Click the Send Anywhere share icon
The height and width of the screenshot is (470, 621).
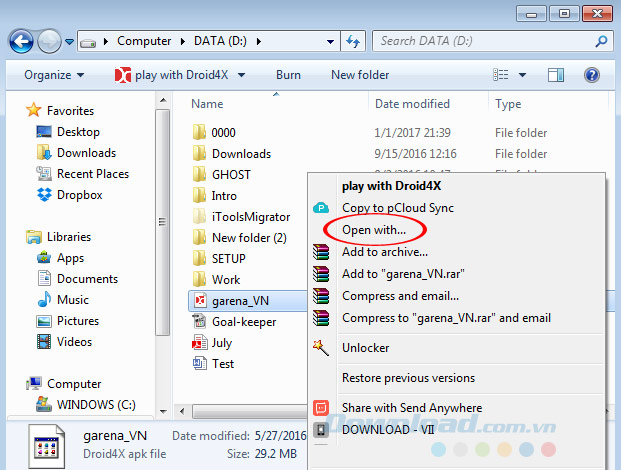(x=321, y=408)
